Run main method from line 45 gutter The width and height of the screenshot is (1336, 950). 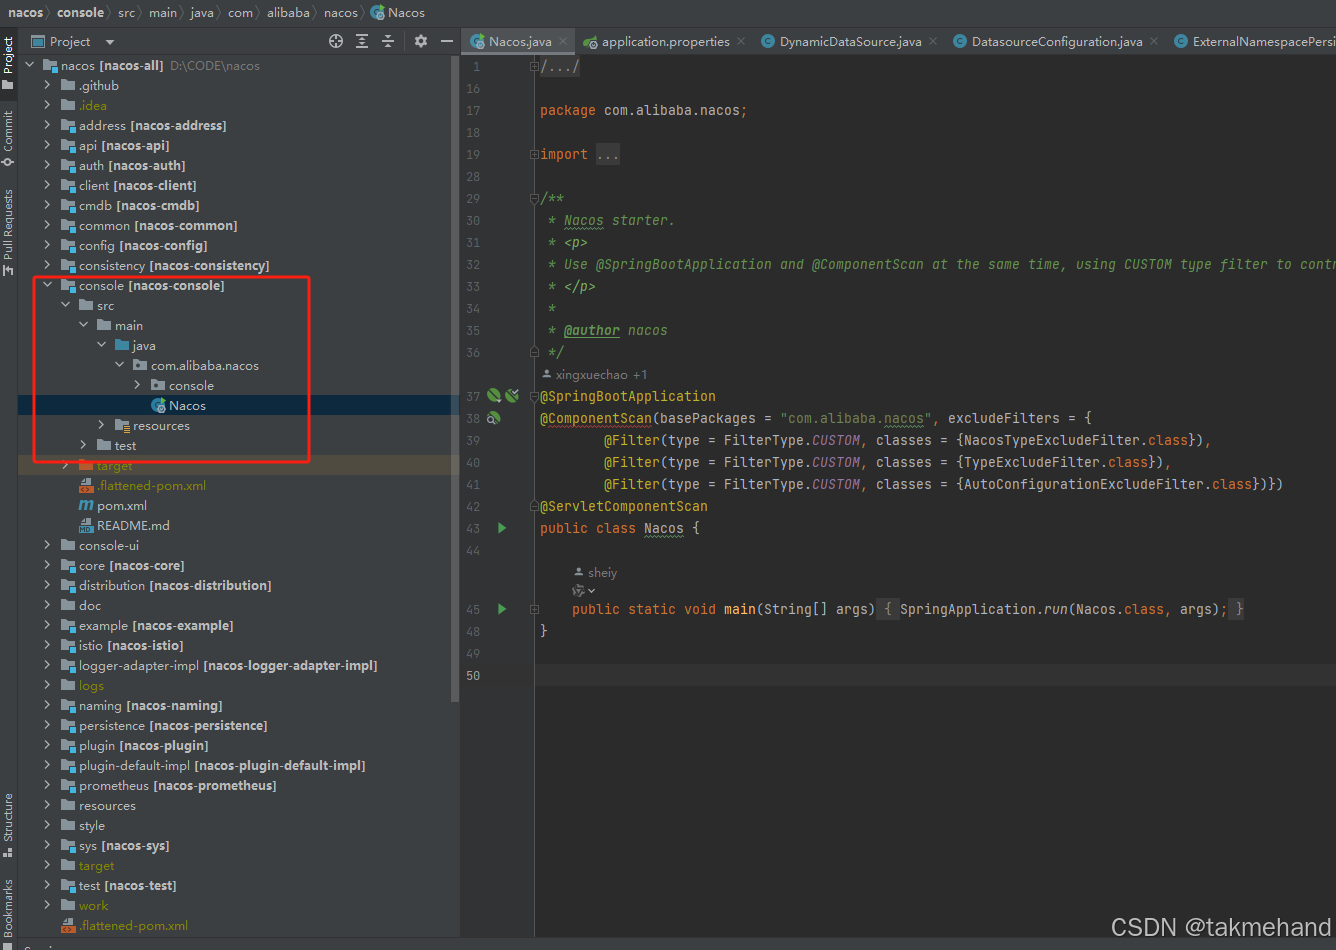[502, 609]
